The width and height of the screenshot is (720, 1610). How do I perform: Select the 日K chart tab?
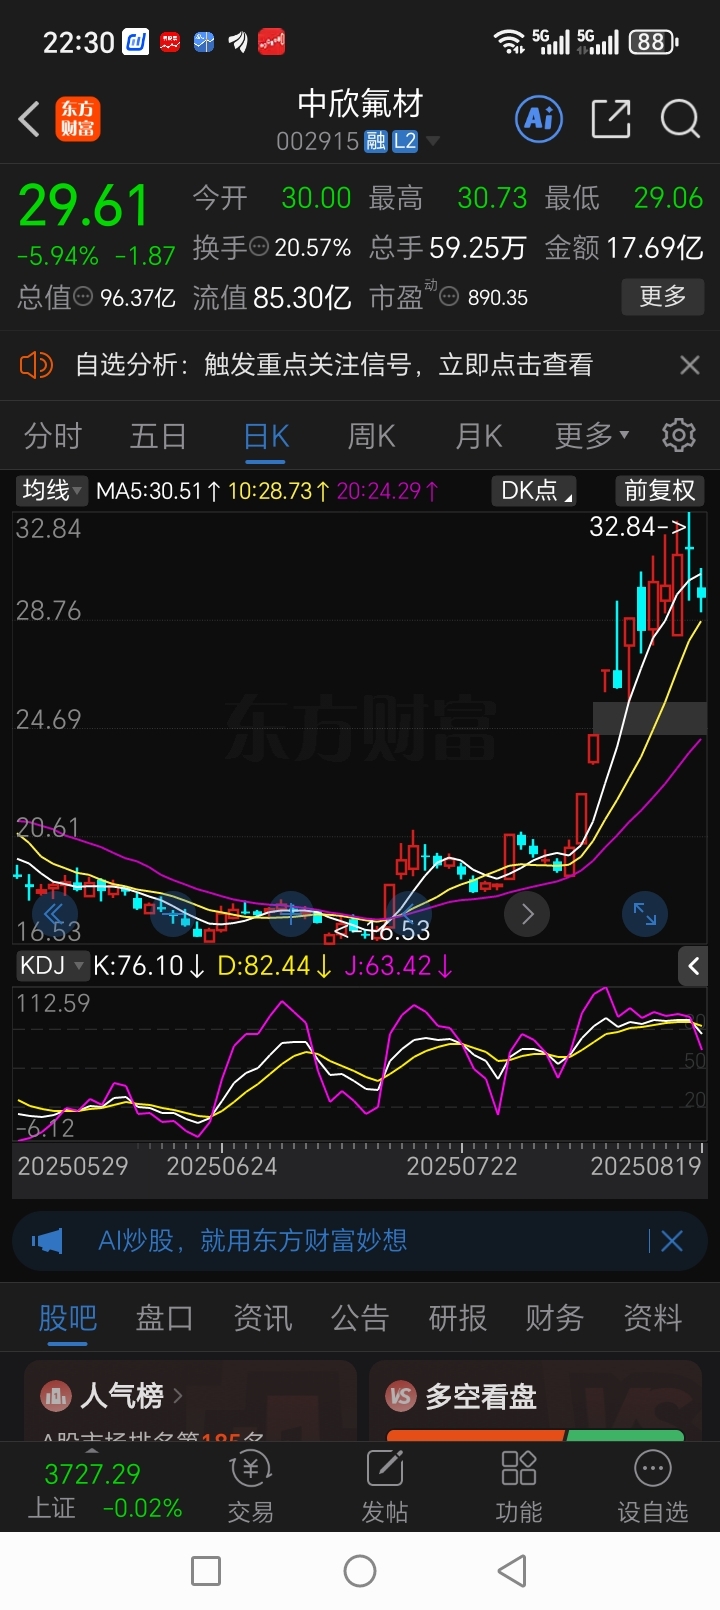[266, 436]
